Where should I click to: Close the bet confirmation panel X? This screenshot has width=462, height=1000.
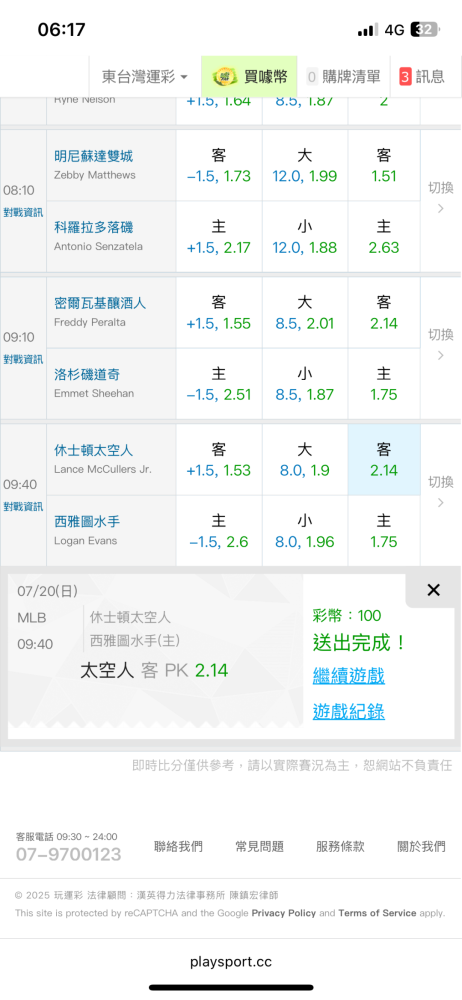433,591
